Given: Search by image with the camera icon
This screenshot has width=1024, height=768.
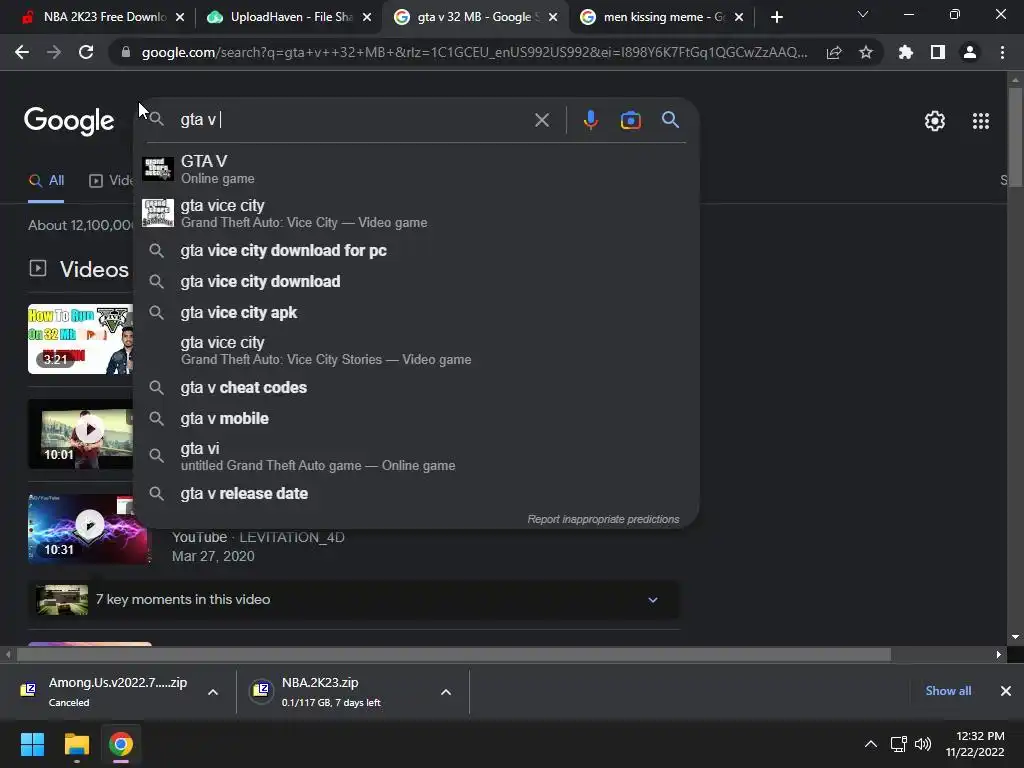Looking at the screenshot, I should 630,120.
